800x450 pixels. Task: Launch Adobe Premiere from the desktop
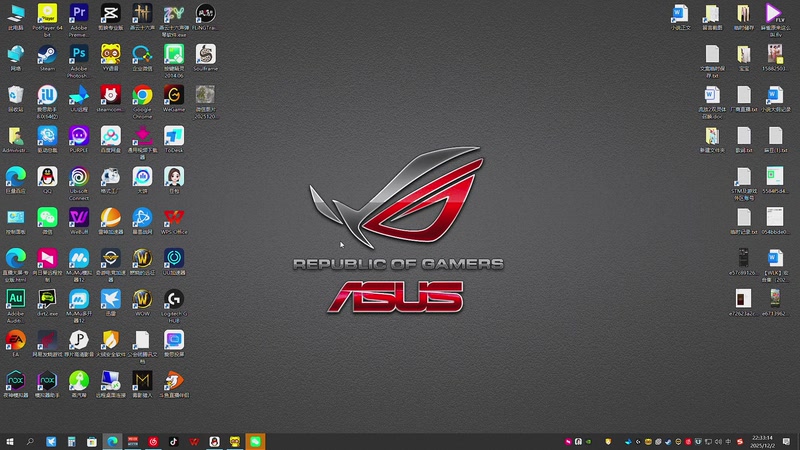tap(79, 19)
